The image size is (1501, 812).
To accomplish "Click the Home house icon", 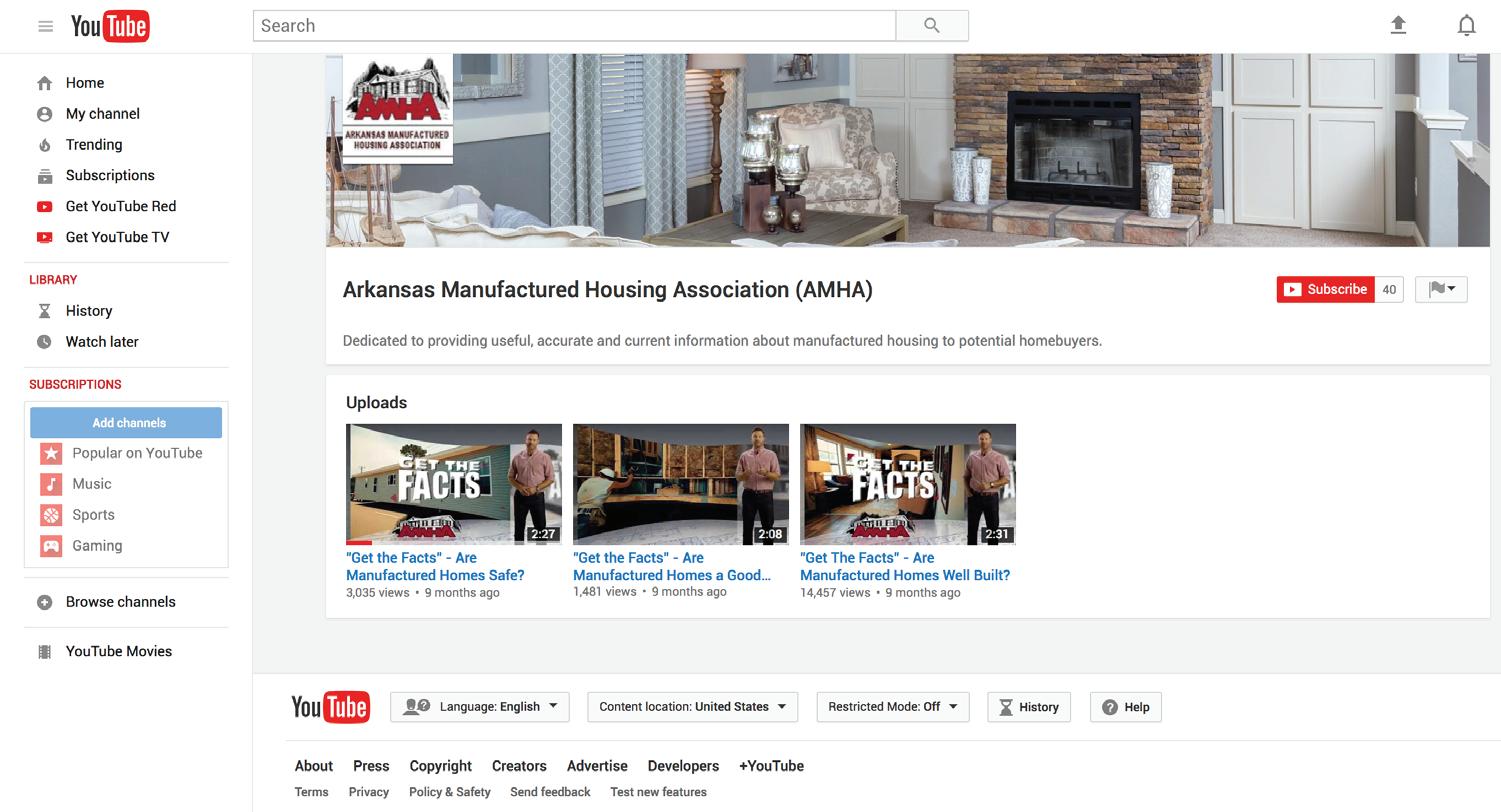I will pos(44,83).
